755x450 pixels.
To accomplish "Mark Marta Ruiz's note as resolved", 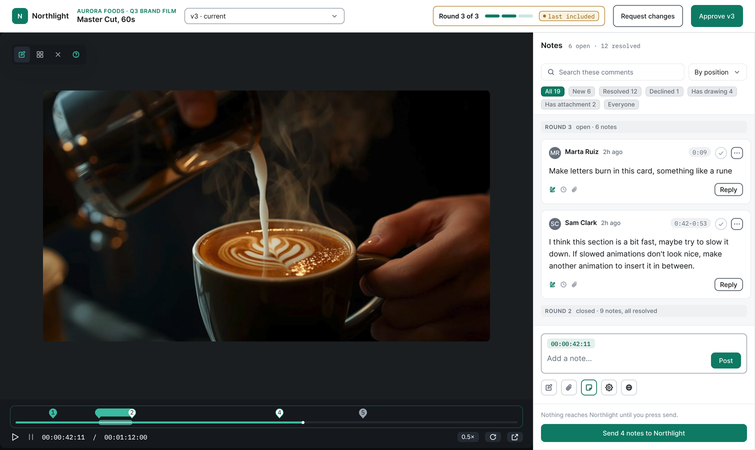I will click(x=720, y=153).
